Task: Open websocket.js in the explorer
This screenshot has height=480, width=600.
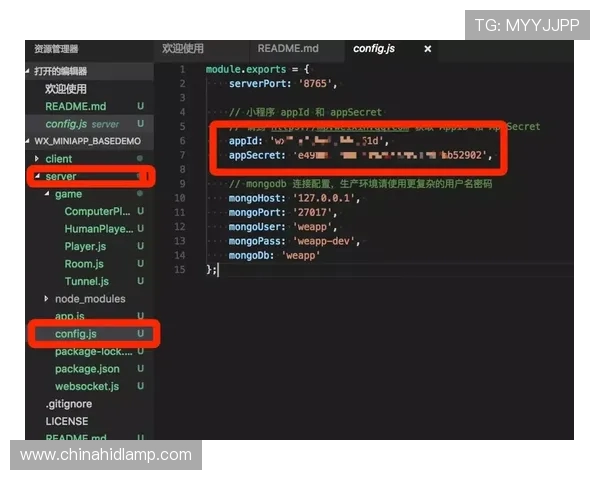Action: [87, 386]
